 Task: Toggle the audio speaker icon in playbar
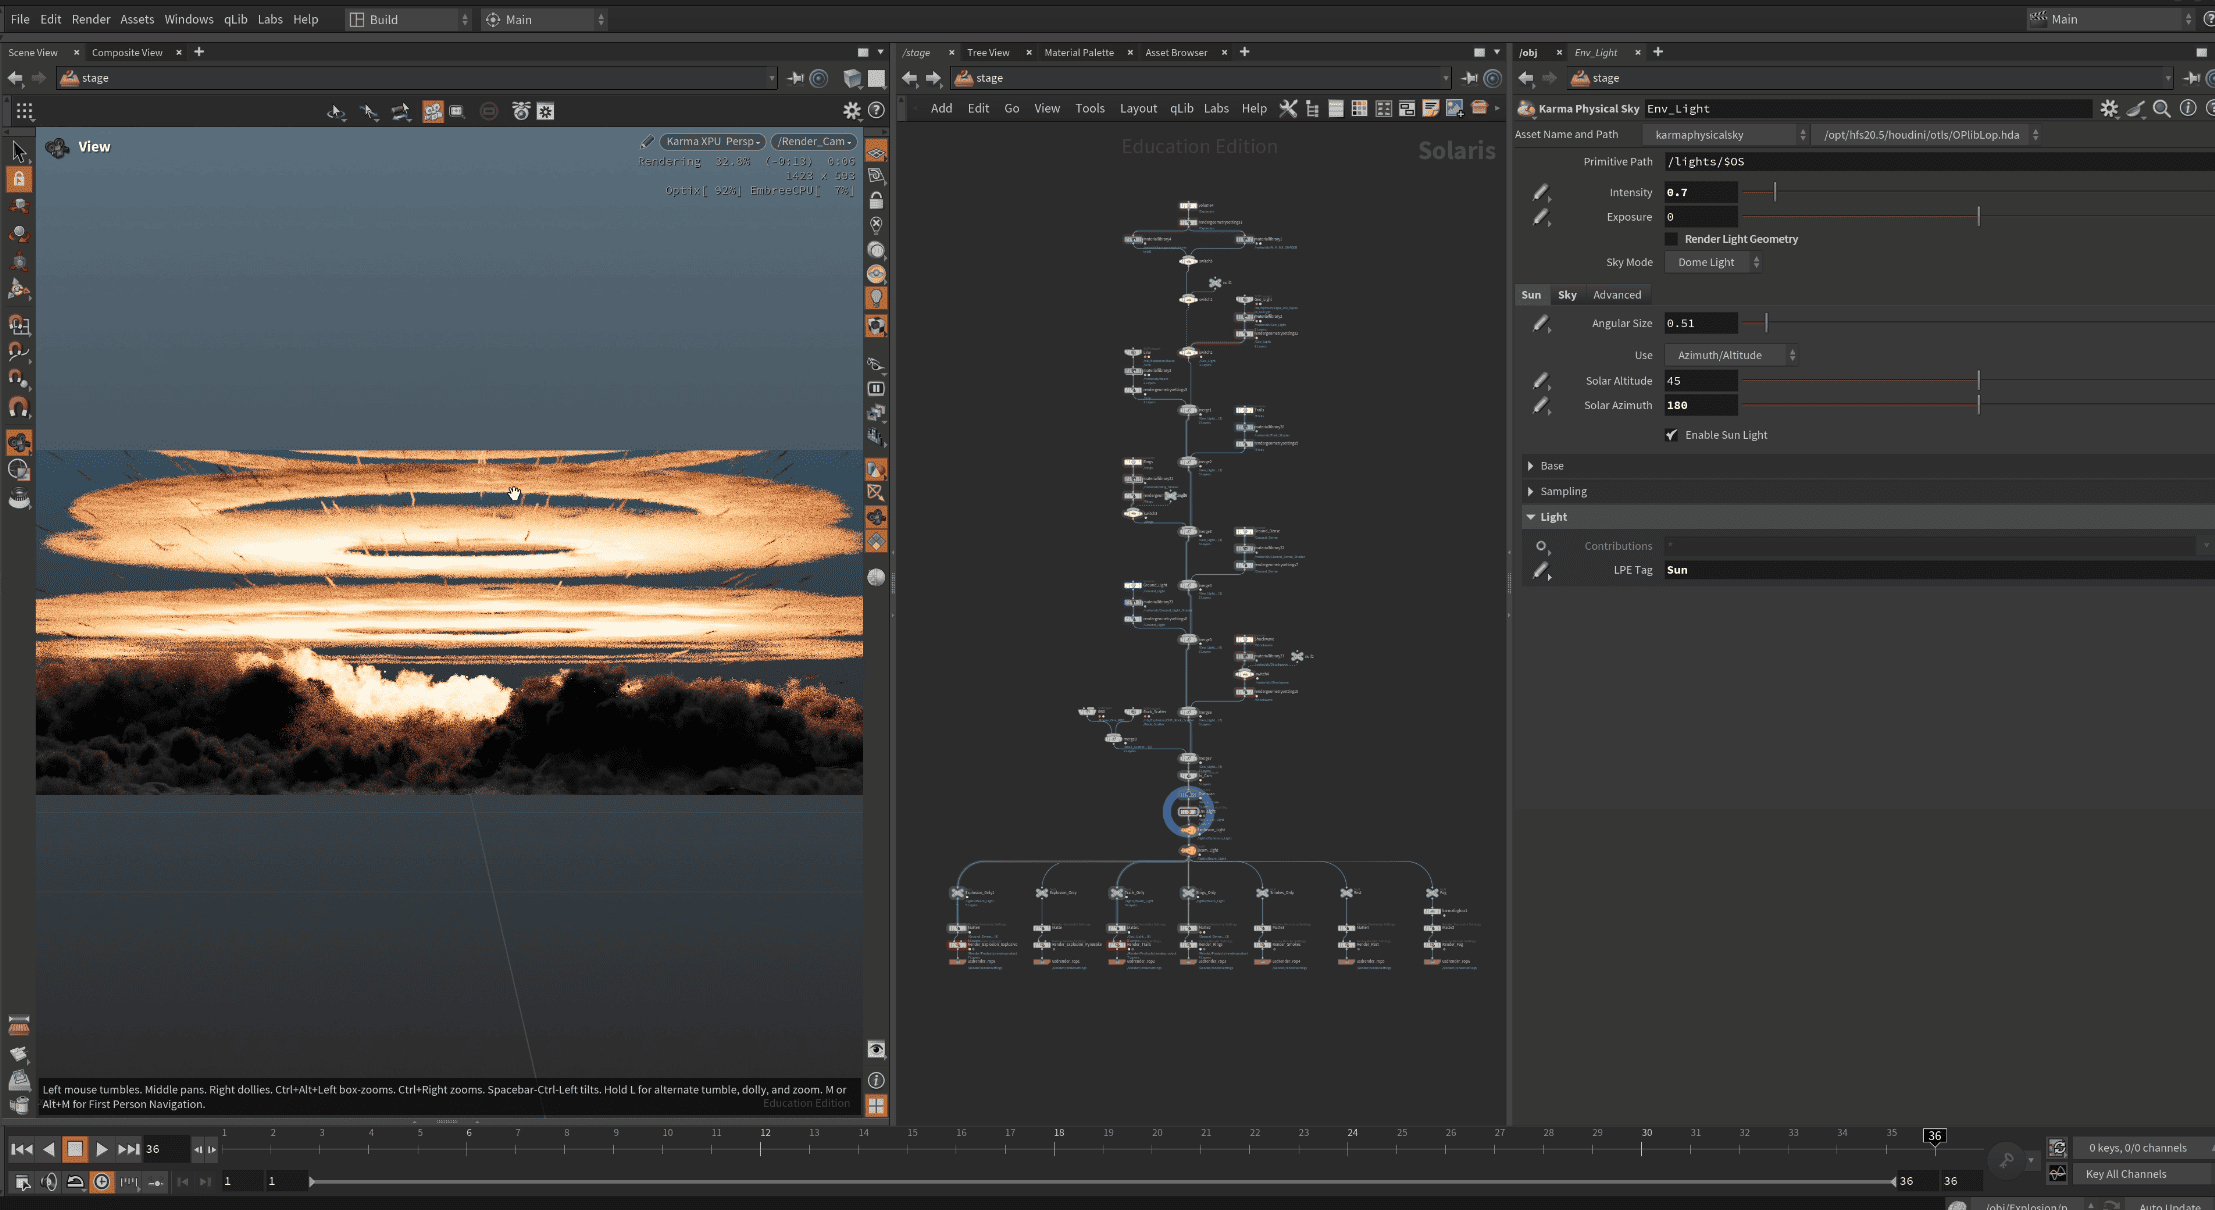click(x=49, y=1182)
